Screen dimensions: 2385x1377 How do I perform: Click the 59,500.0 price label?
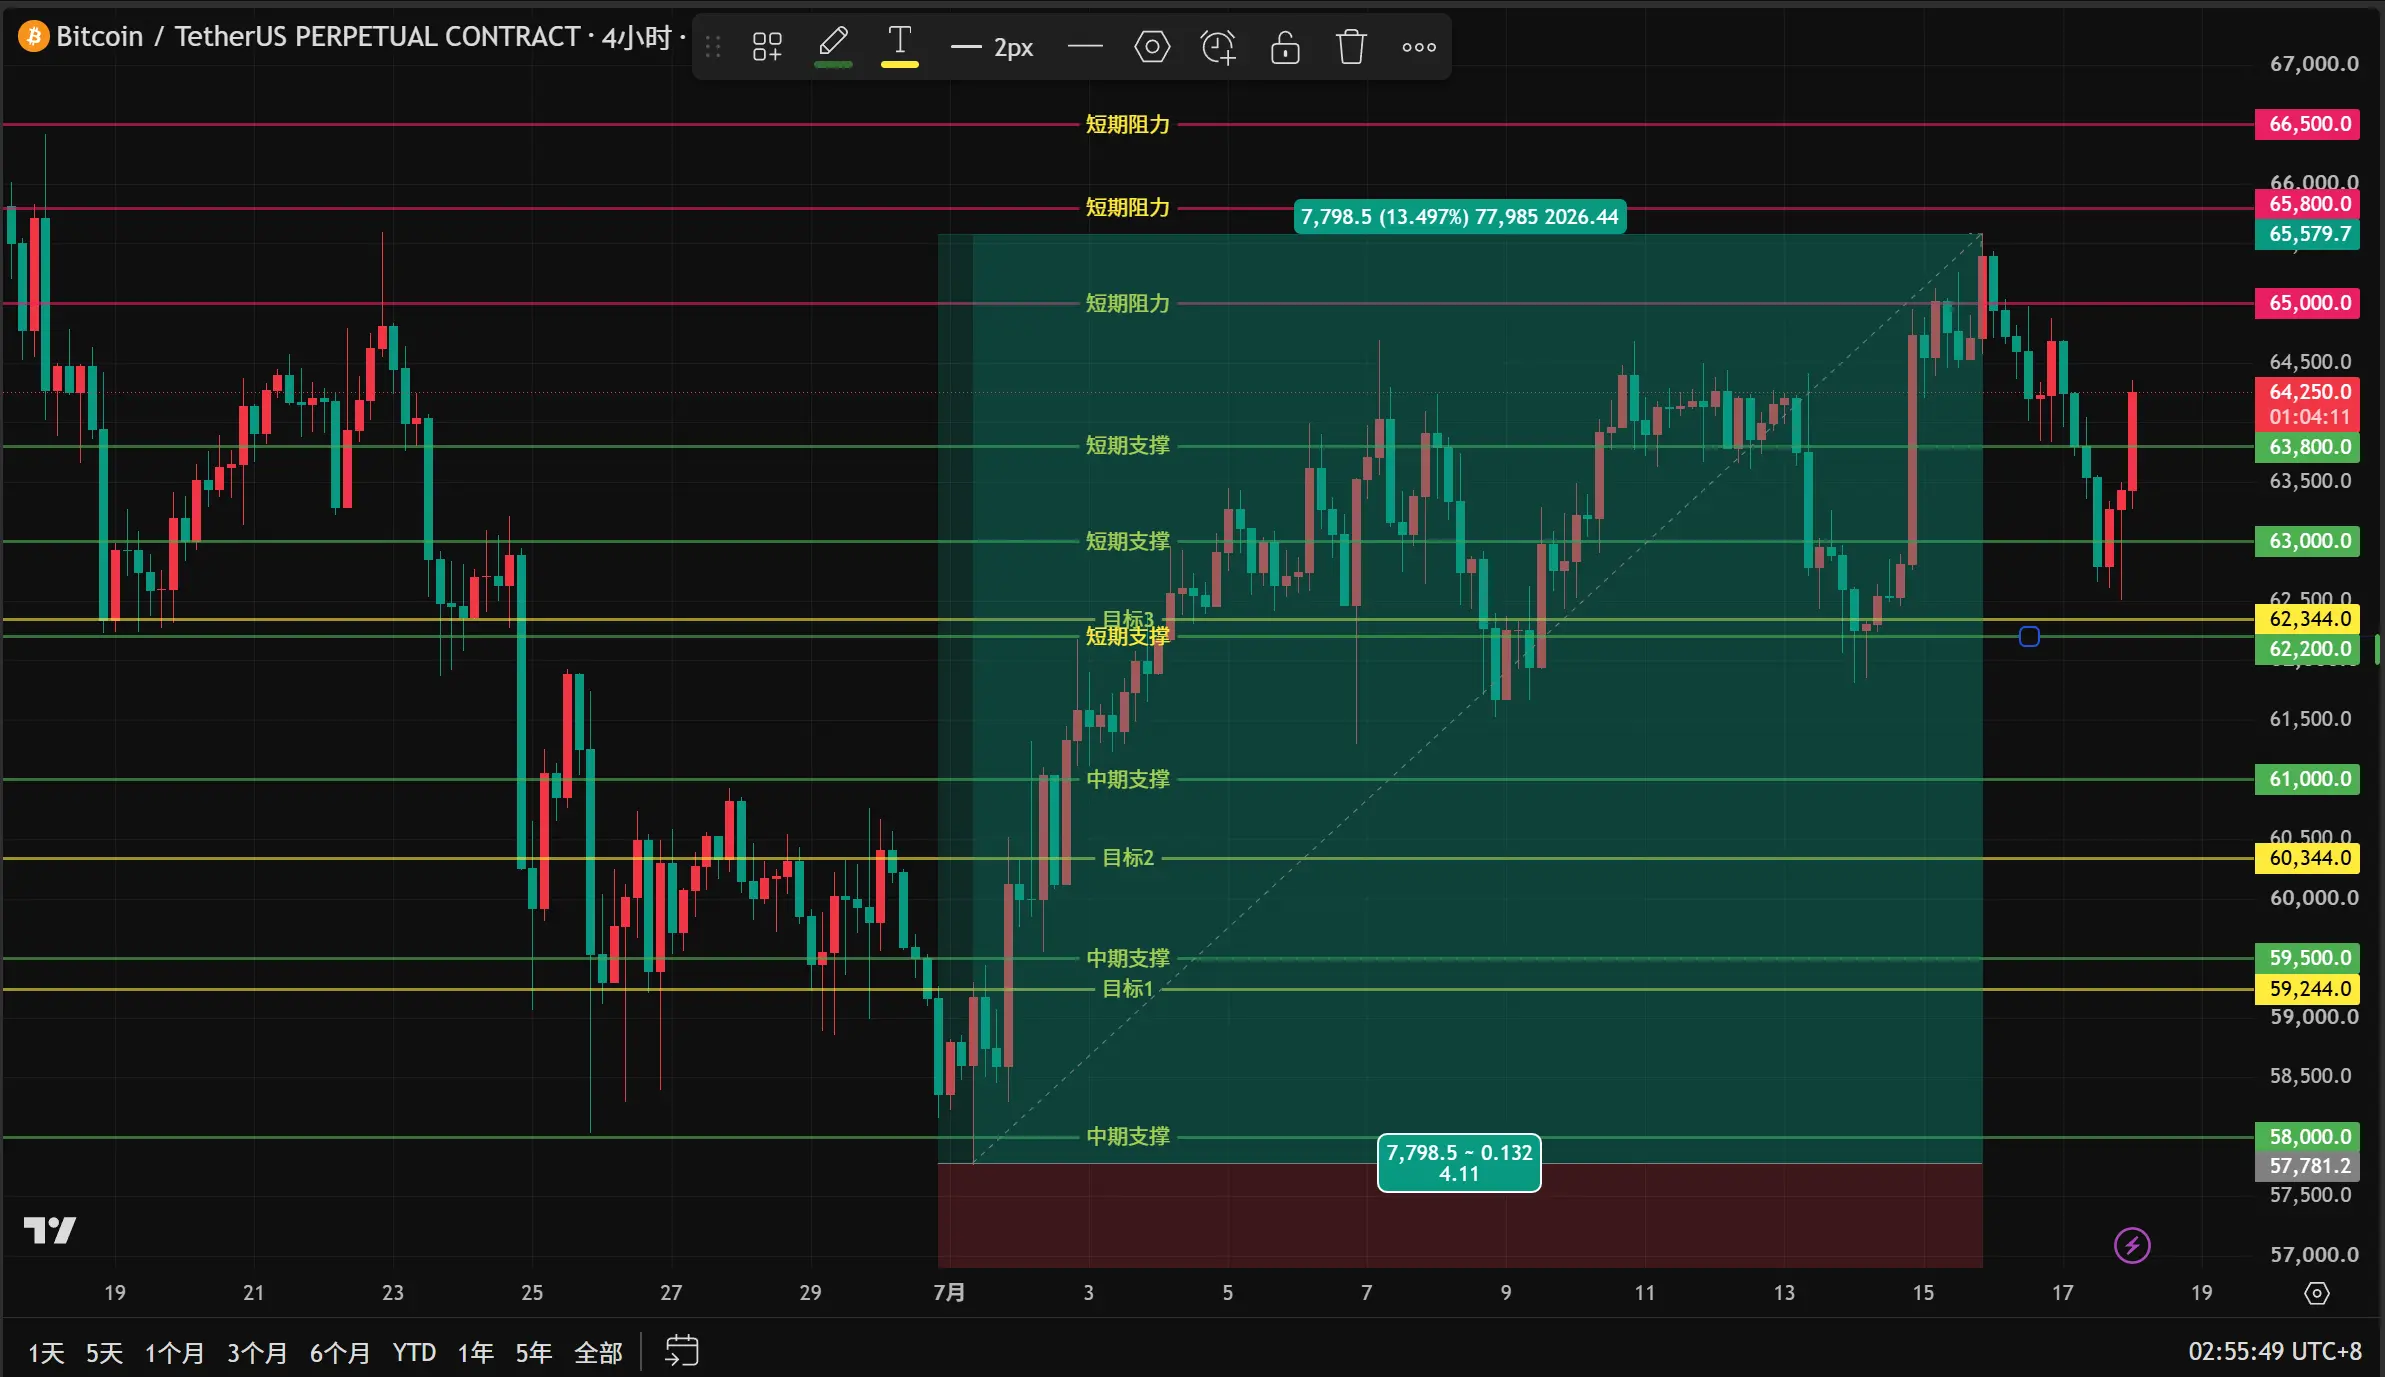(x=2308, y=958)
